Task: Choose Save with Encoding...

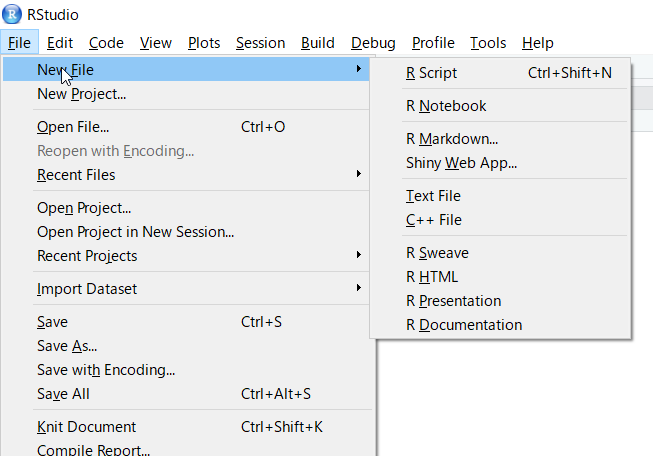Action: (186, 370)
